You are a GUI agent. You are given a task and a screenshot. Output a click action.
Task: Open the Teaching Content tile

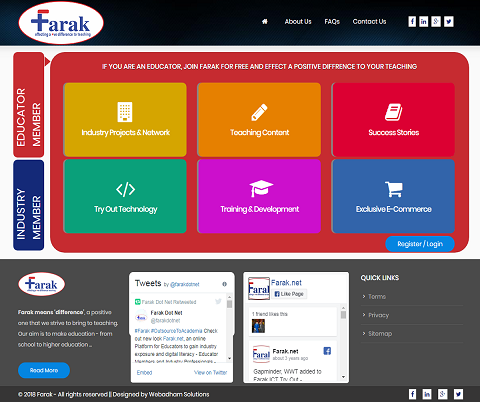pos(259,120)
